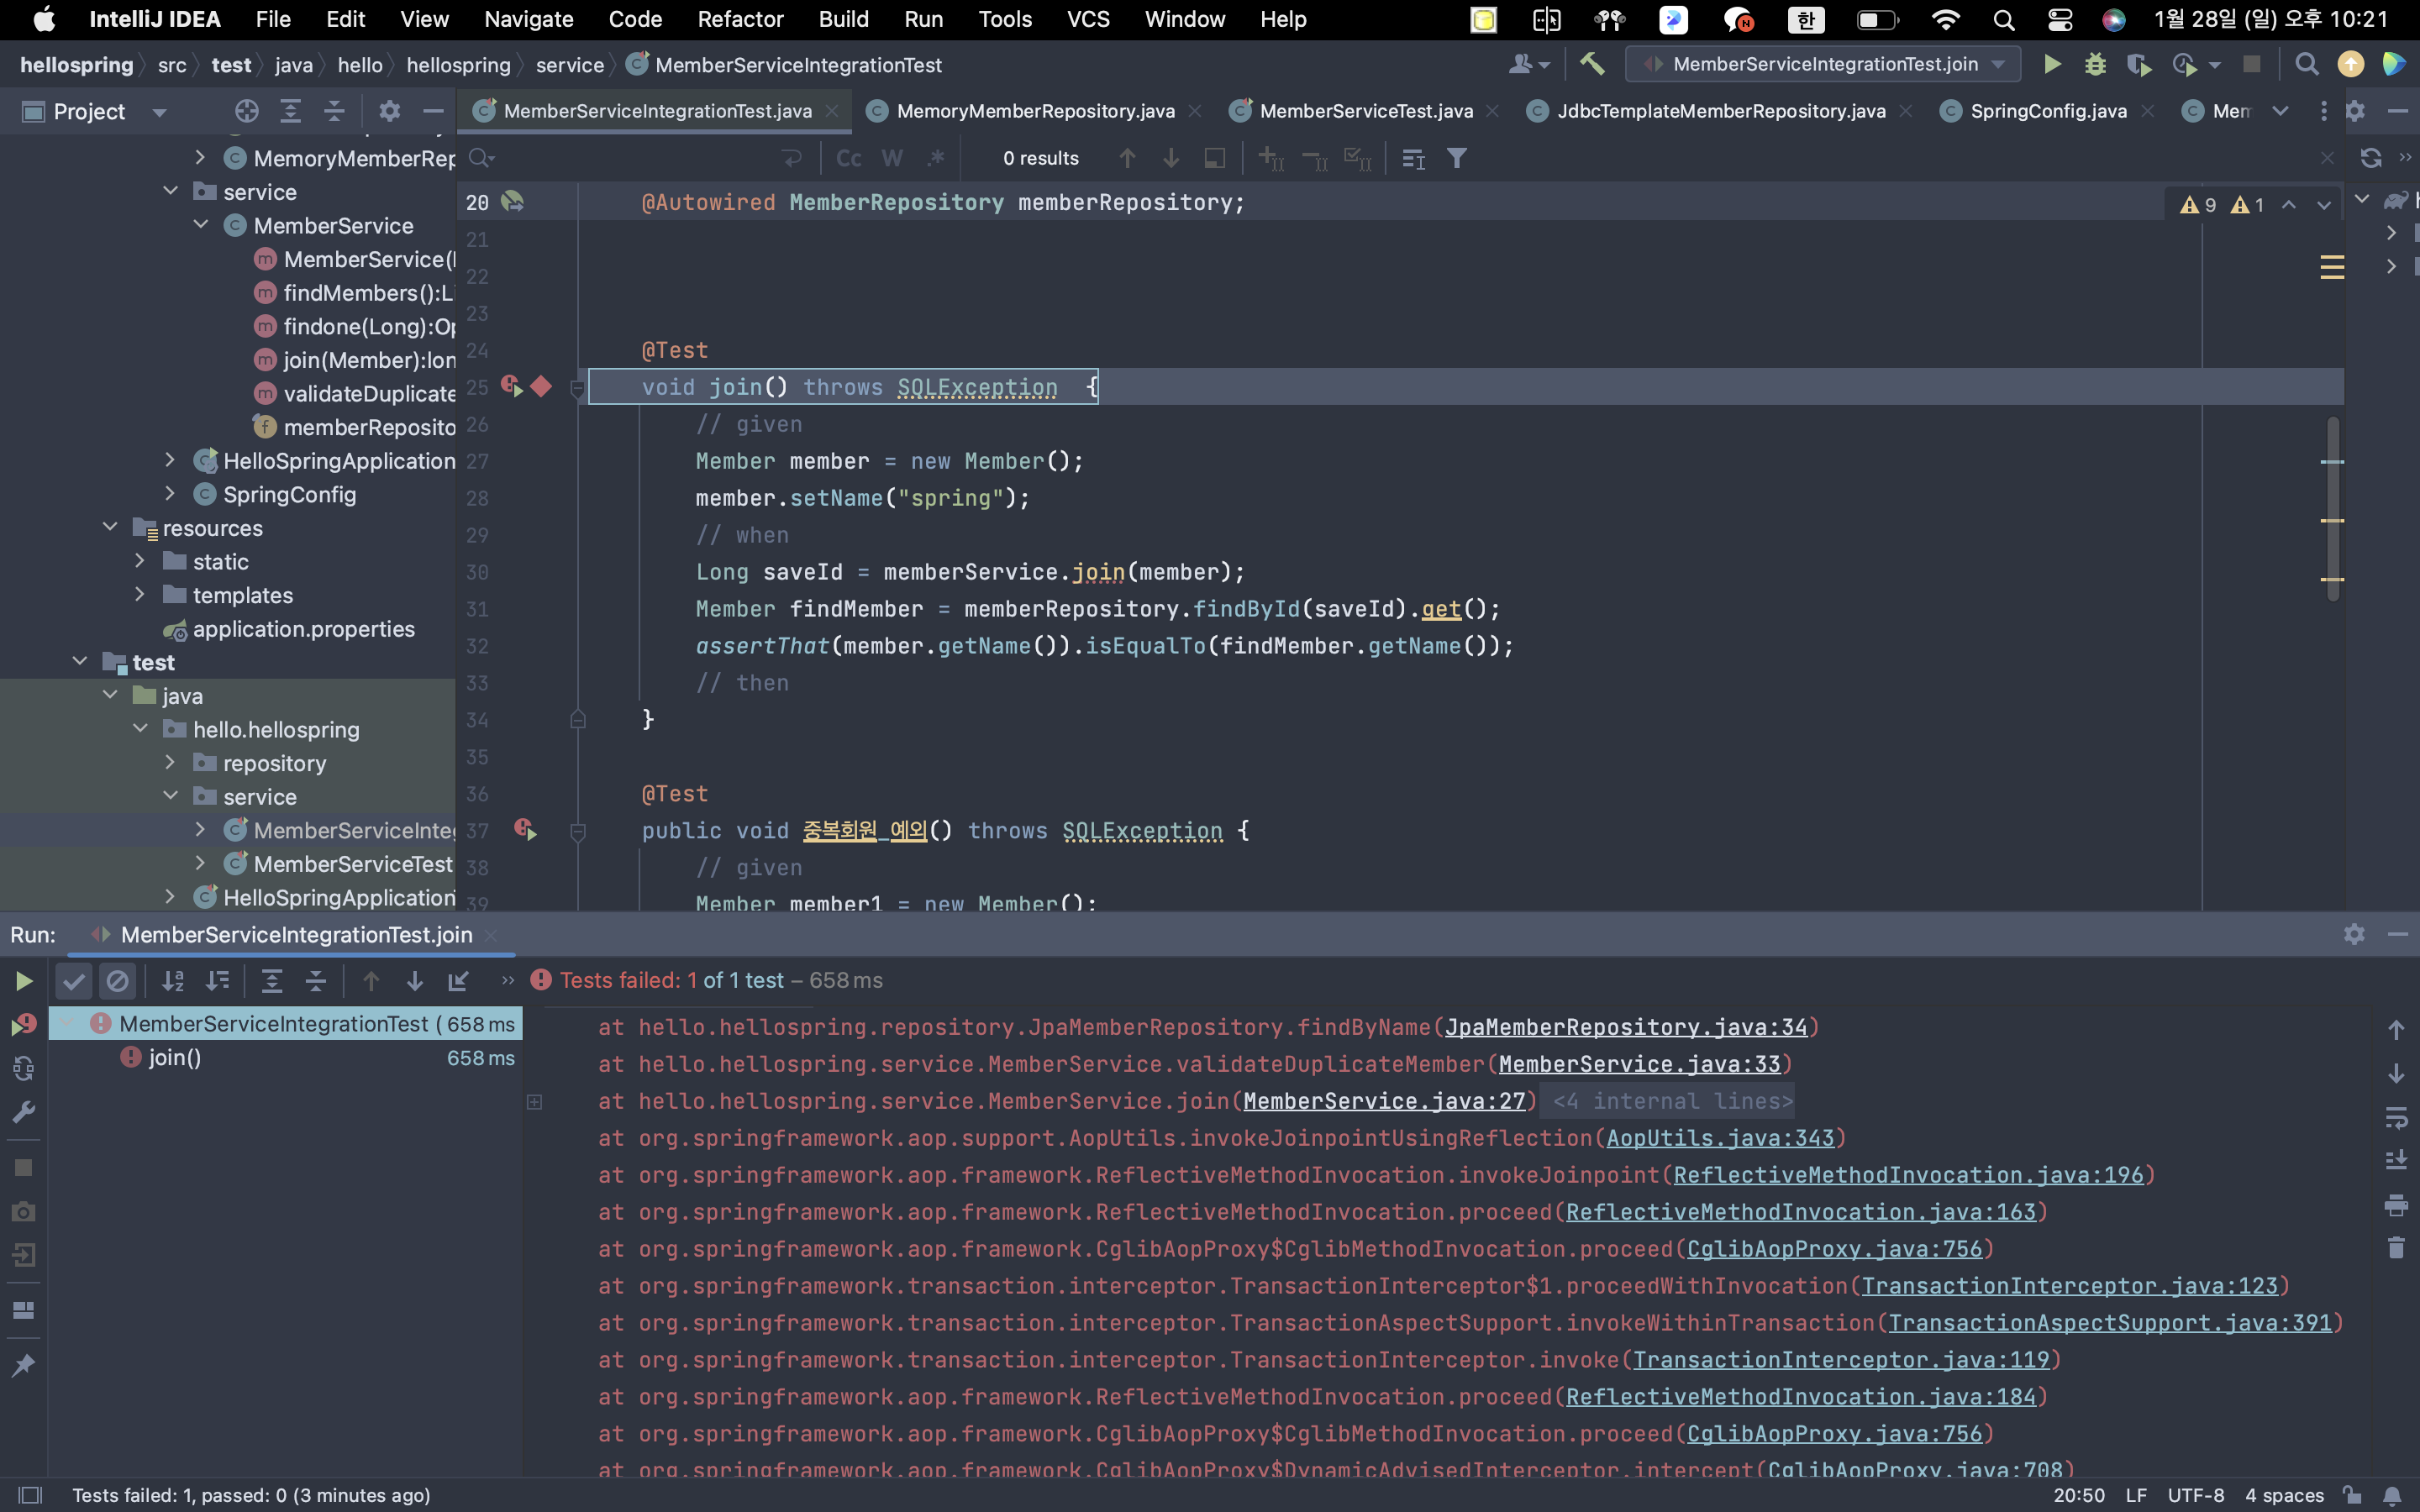Sort tests alphabetically in Run toolbar

pos(173,981)
